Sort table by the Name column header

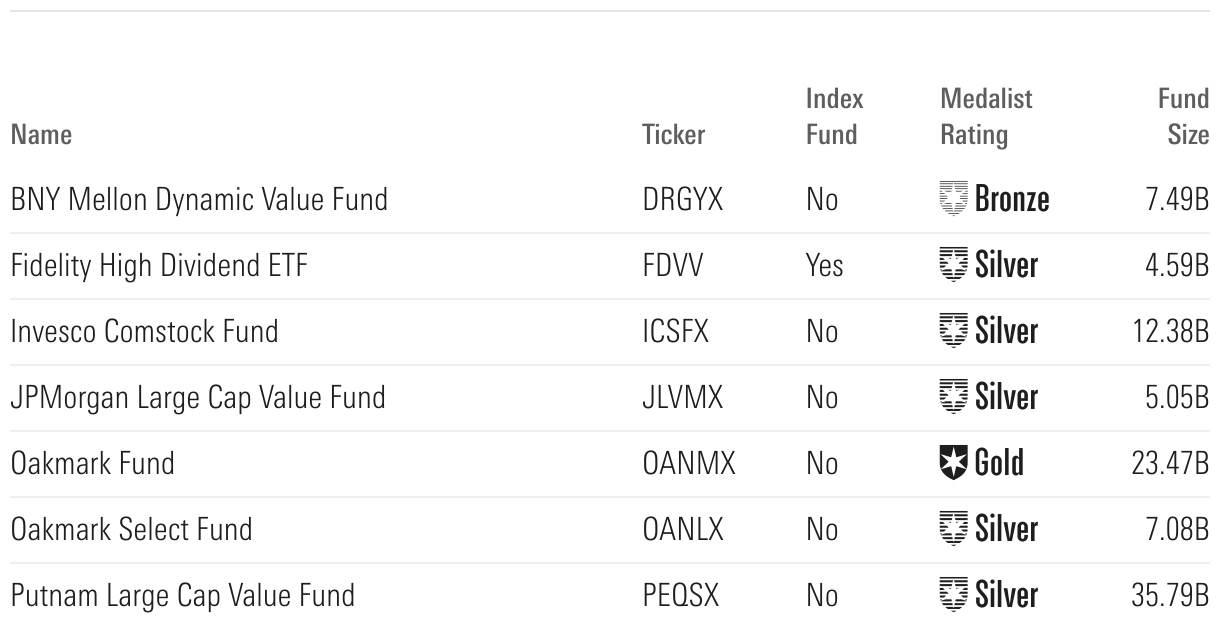41,135
